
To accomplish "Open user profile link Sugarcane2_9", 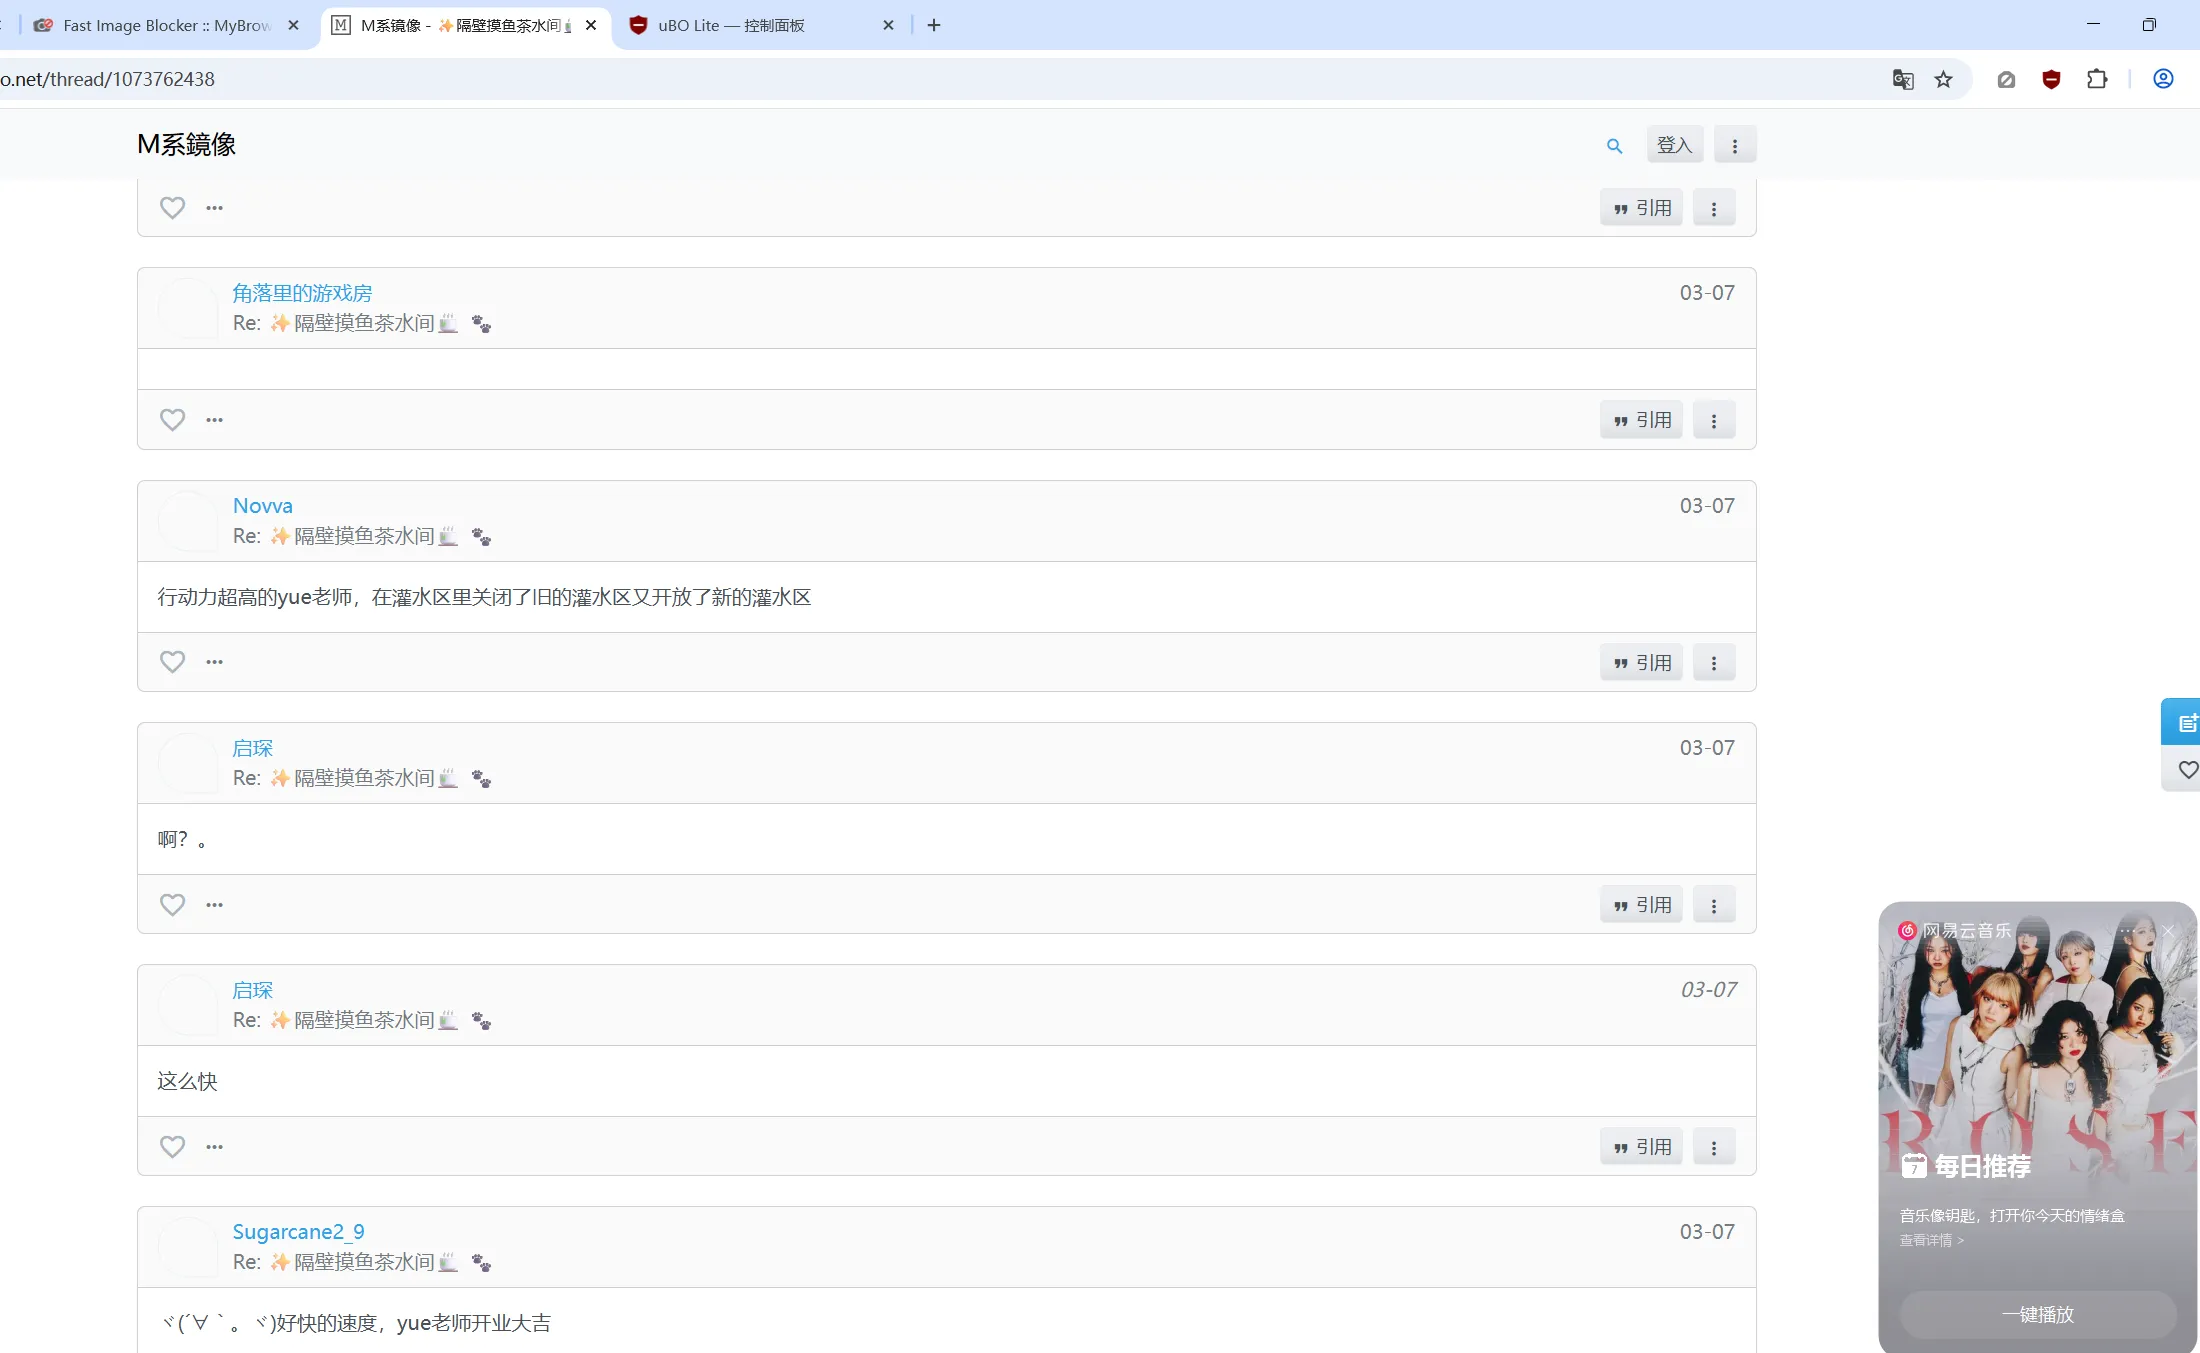I will pyautogui.click(x=298, y=1232).
